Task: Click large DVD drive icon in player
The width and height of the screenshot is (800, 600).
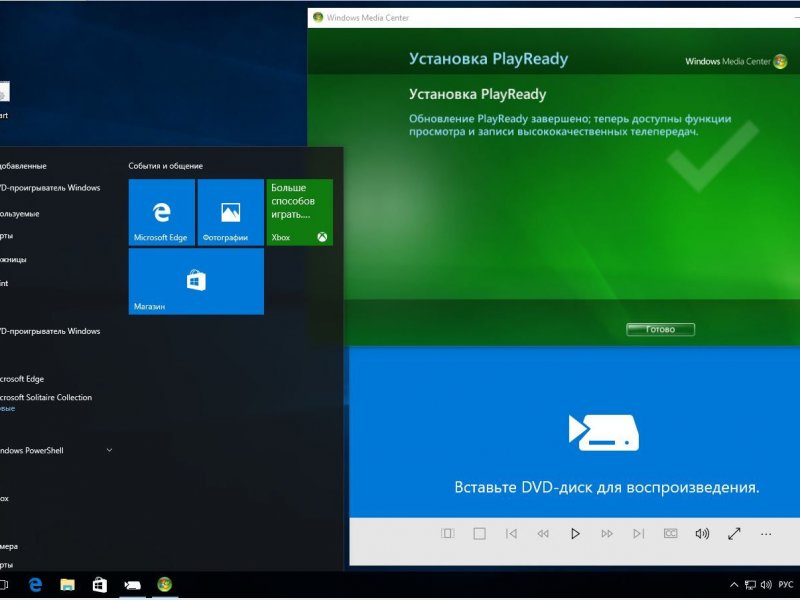Action: pos(604,433)
